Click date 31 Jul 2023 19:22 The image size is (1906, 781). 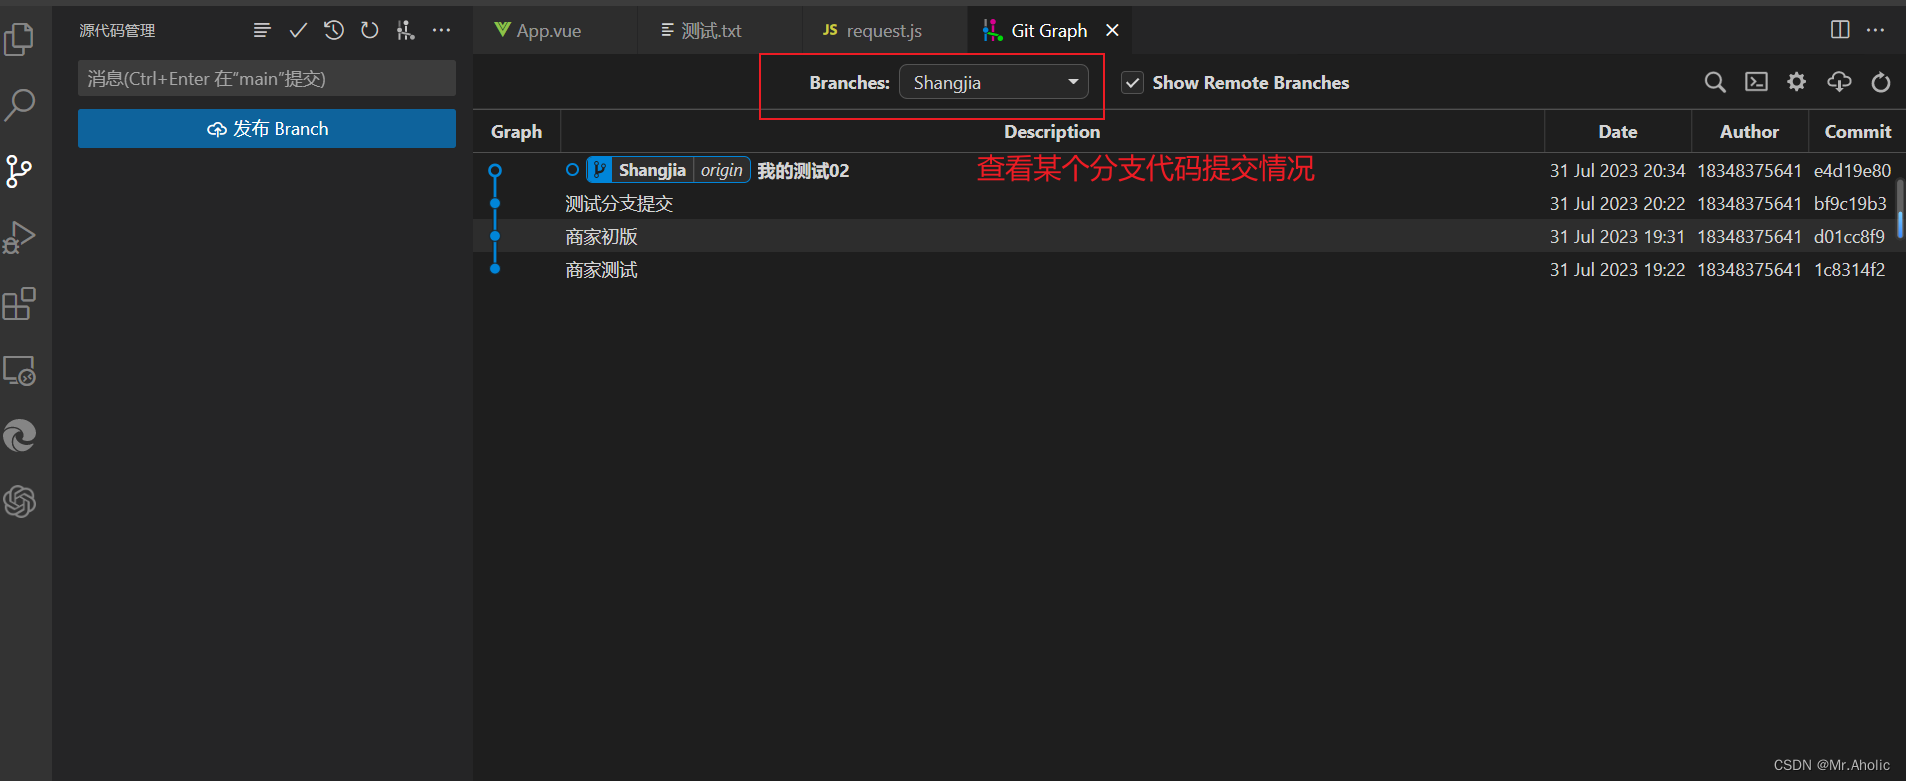1617,270
